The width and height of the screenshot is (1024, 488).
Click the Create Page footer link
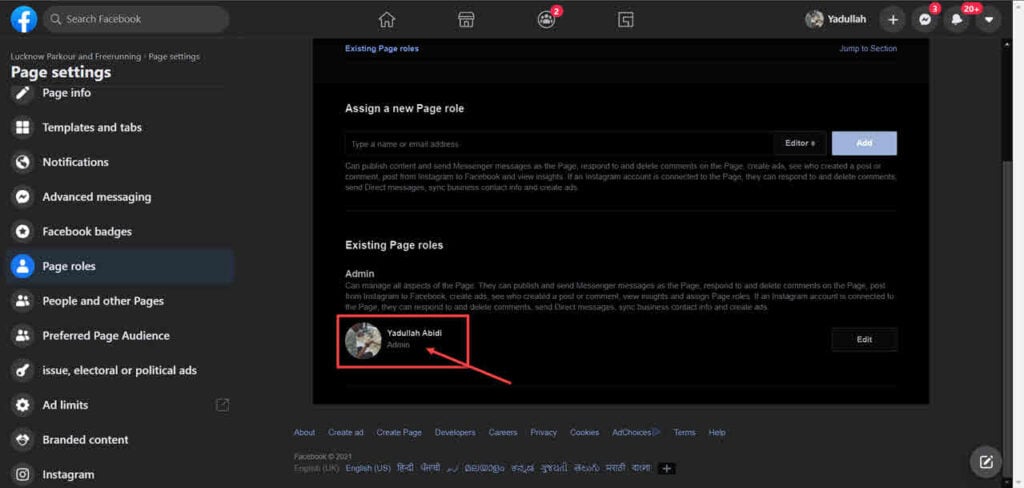(x=399, y=432)
